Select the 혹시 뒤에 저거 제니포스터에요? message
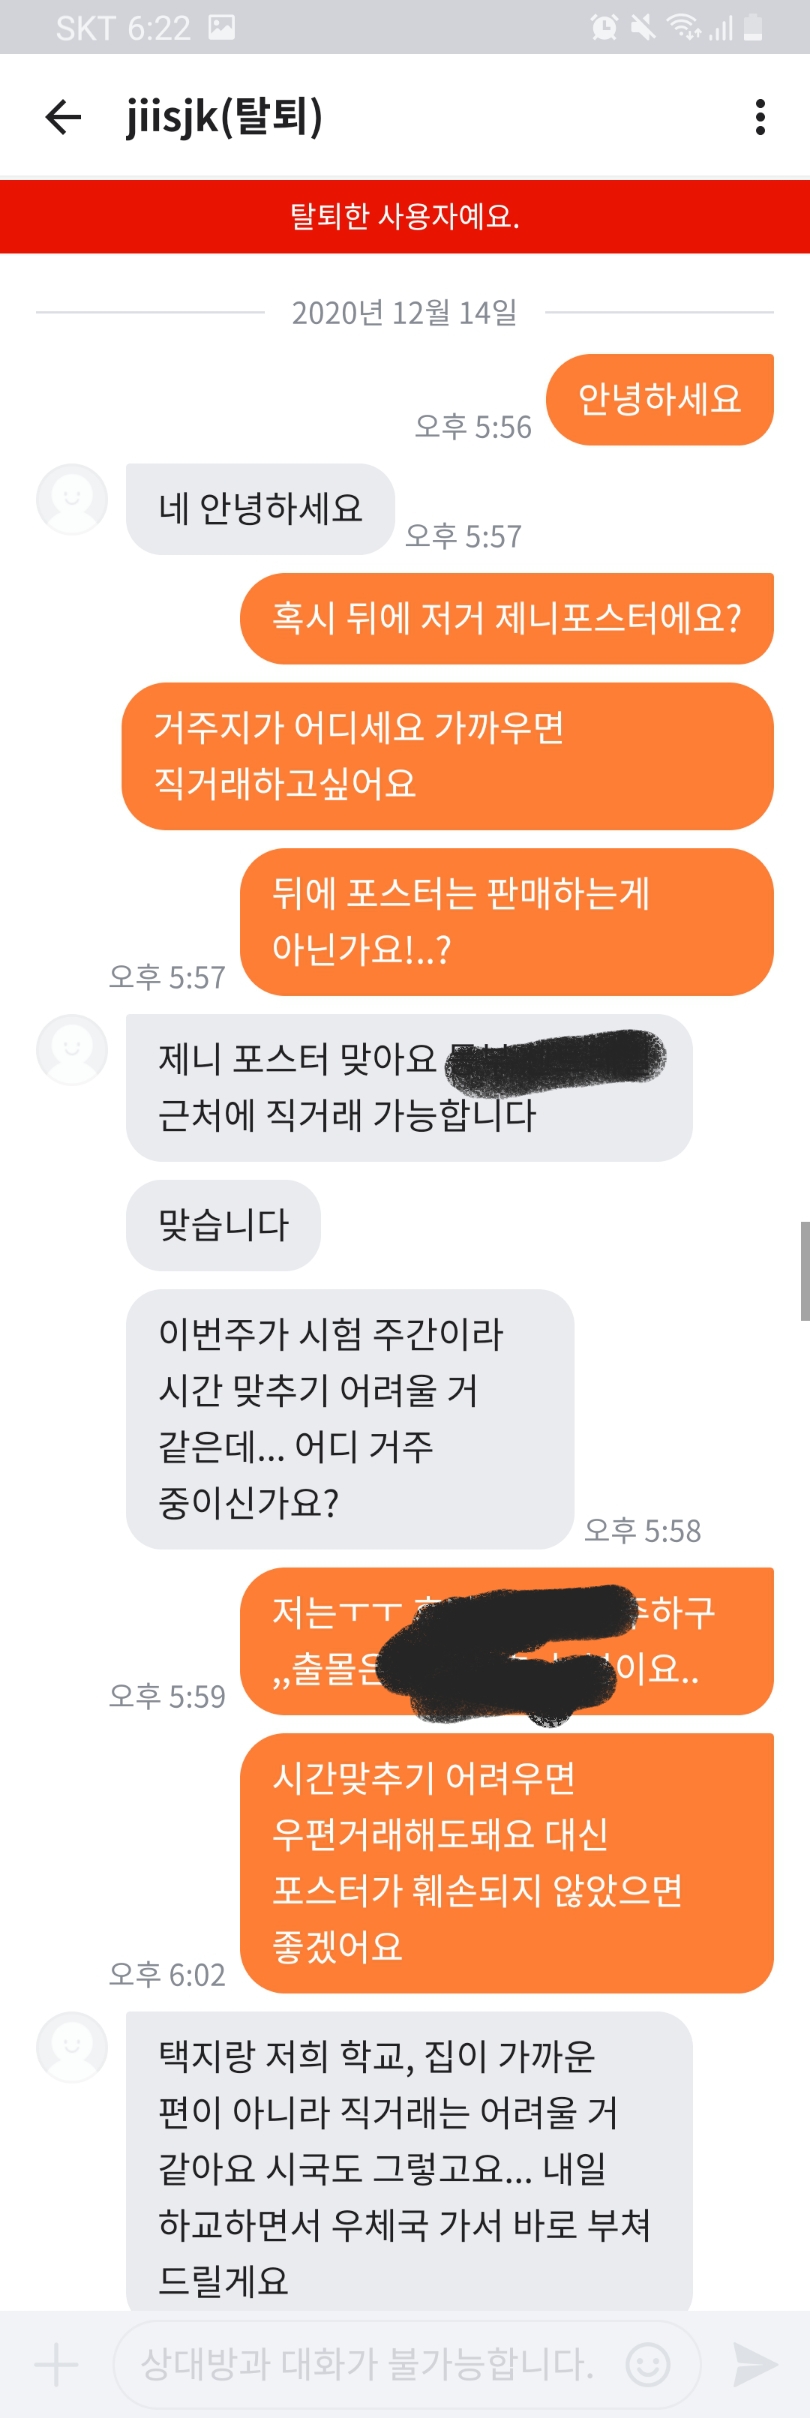 coord(507,618)
